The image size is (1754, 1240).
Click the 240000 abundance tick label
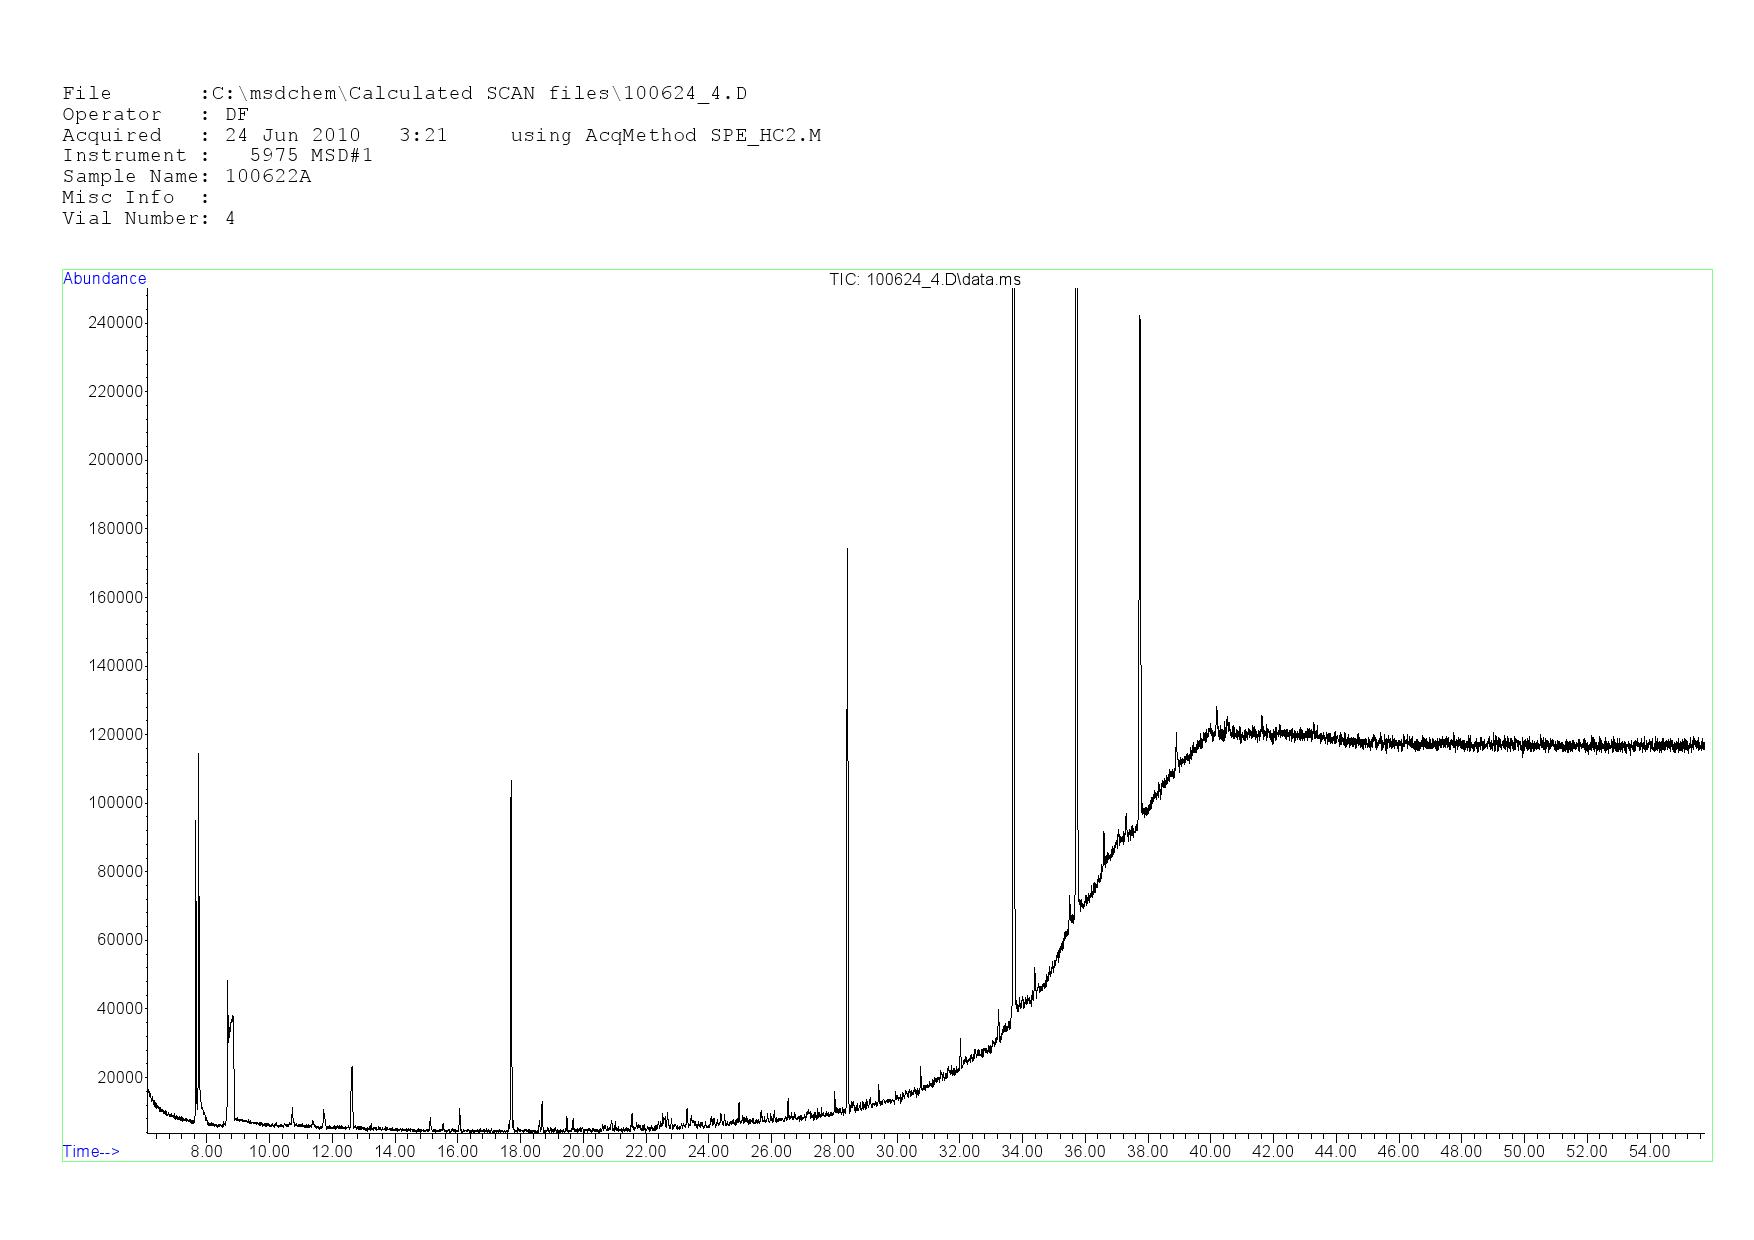[x=116, y=323]
